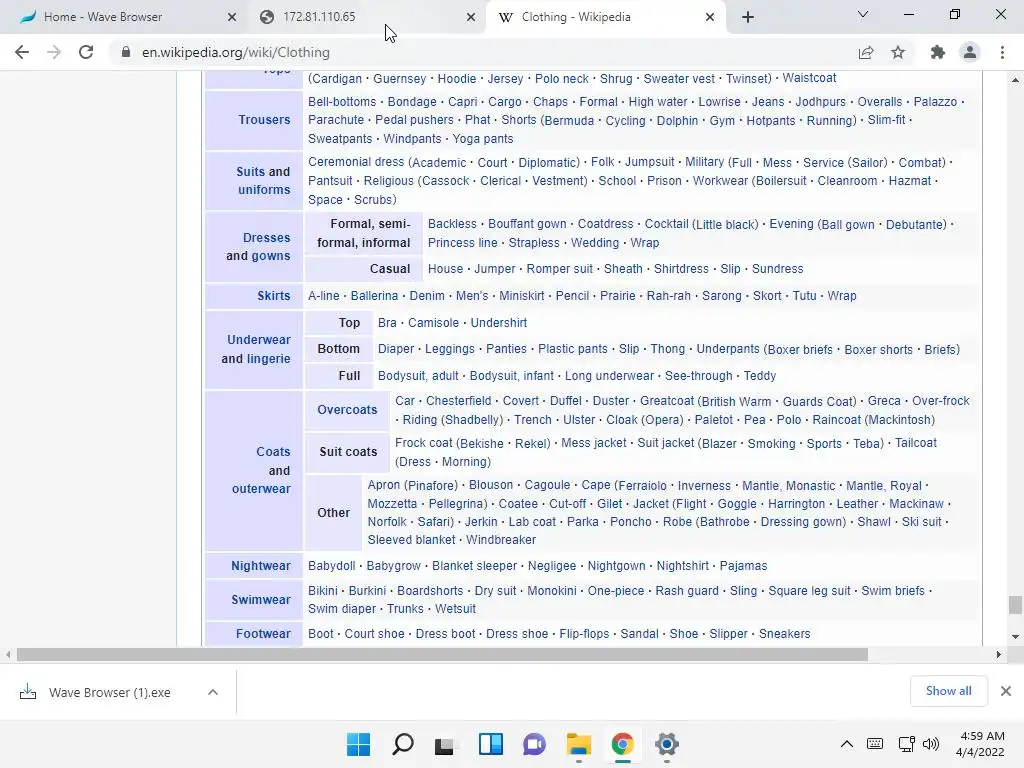The width and height of the screenshot is (1024, 768).
Task: Open the Suits and uniforms link
Action: (263, 180)
